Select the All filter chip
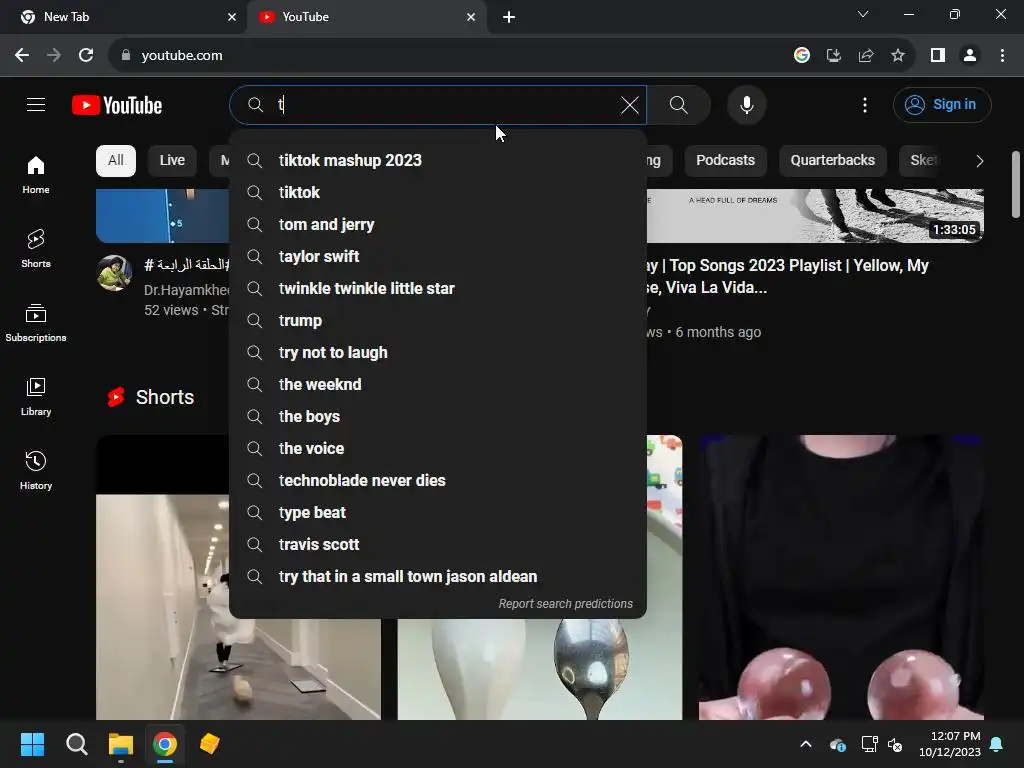This screenshot has width=1024, height=768. pyautogui.click(x=116, y=161)
